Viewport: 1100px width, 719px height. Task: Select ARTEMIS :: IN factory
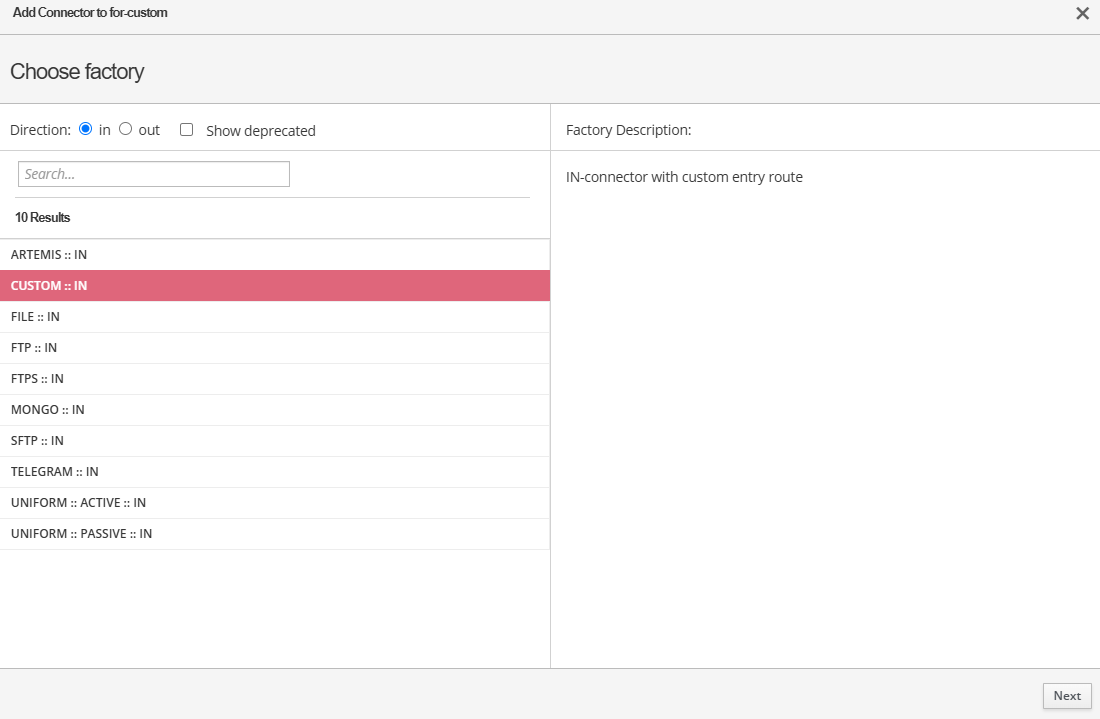49,255
